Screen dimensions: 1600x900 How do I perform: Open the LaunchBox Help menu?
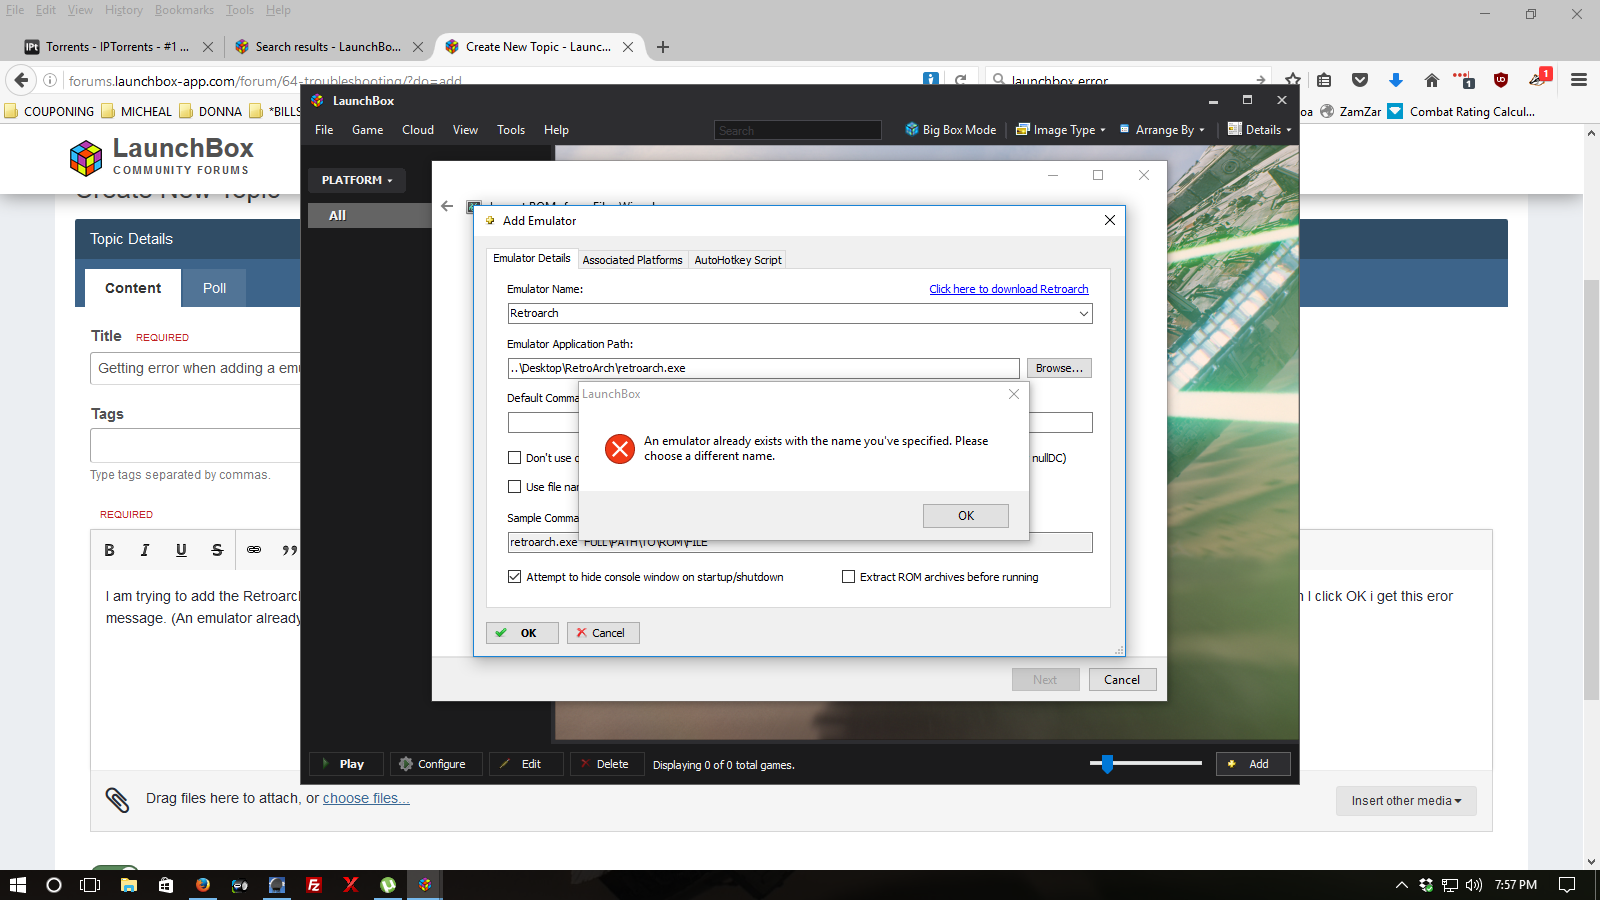coord(556,130)
